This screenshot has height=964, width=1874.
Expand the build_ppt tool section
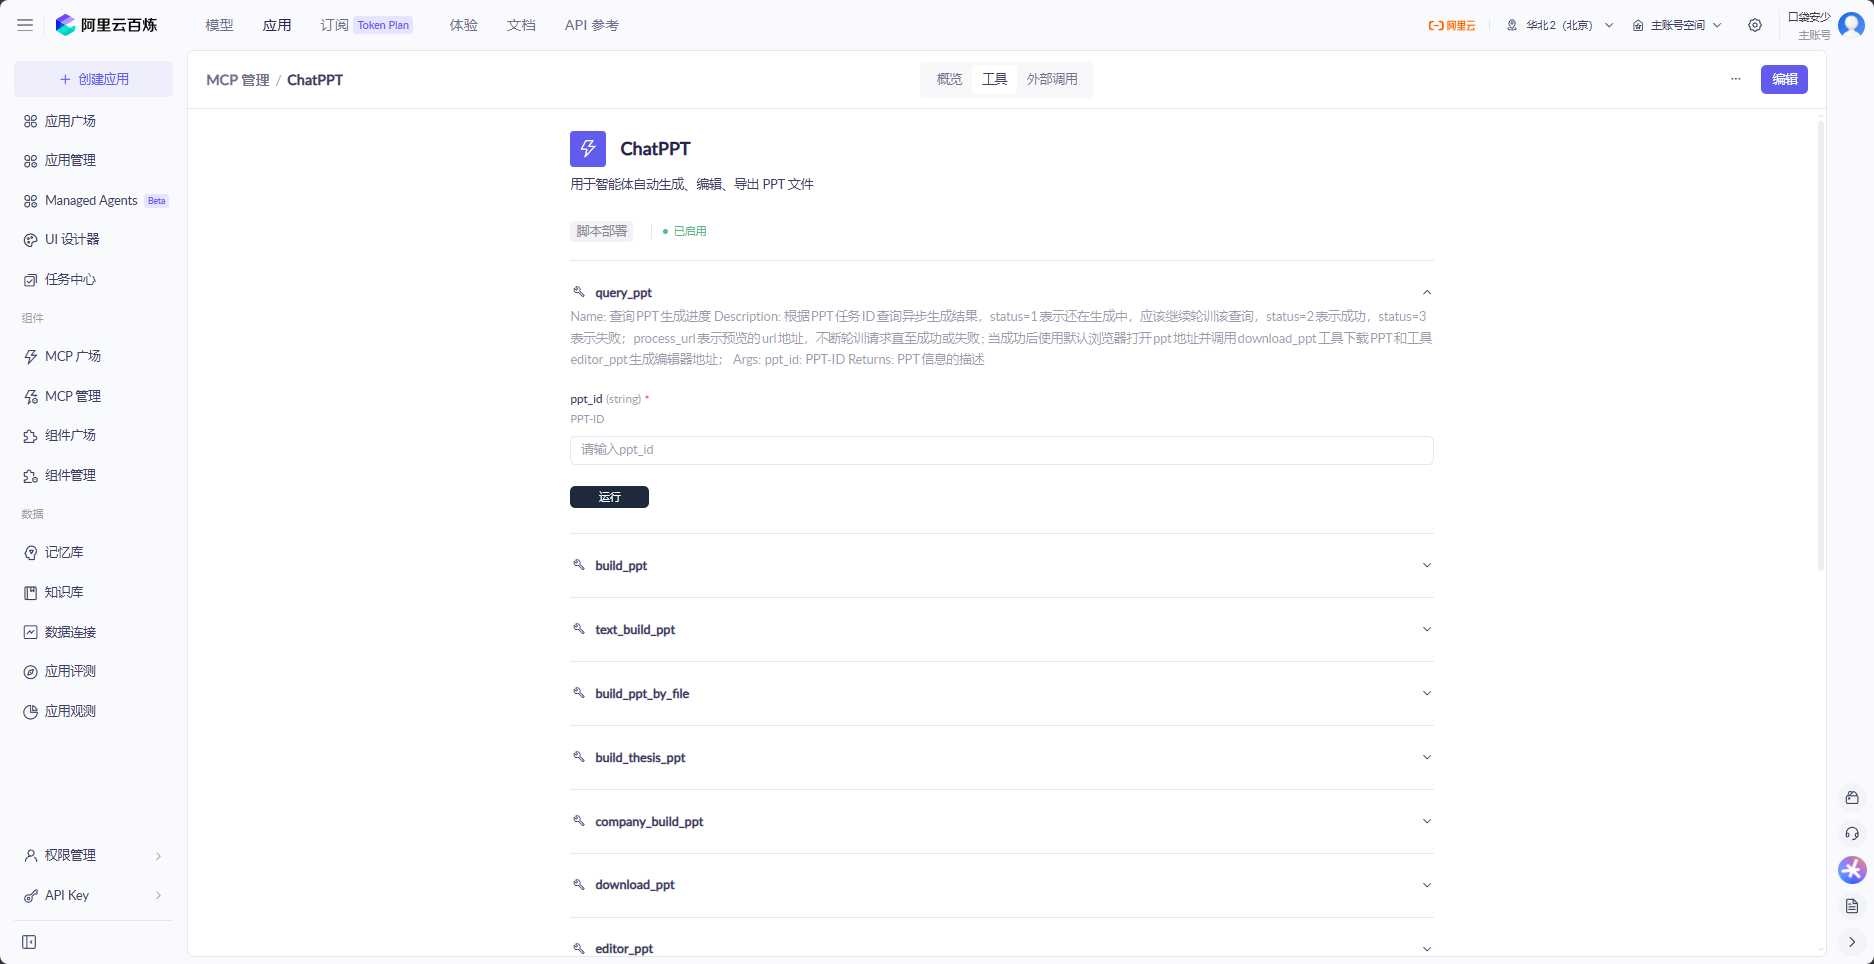pyautogui.click(x=1001, y=566)
